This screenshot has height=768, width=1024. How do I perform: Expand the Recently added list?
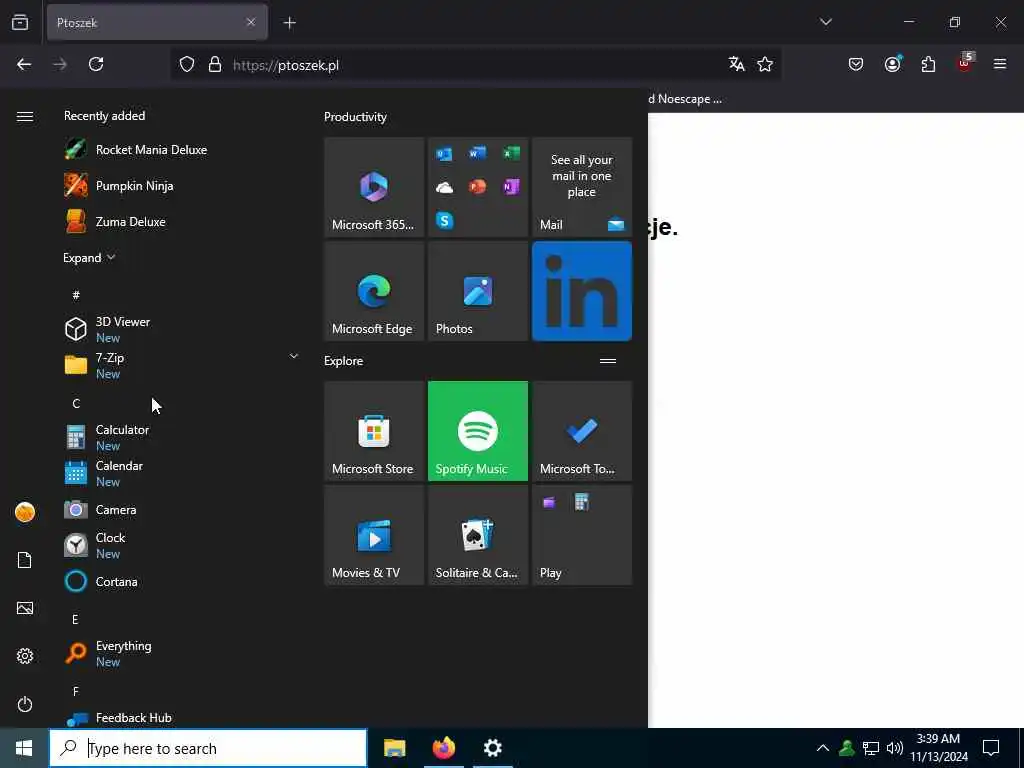tap(89, 257)
